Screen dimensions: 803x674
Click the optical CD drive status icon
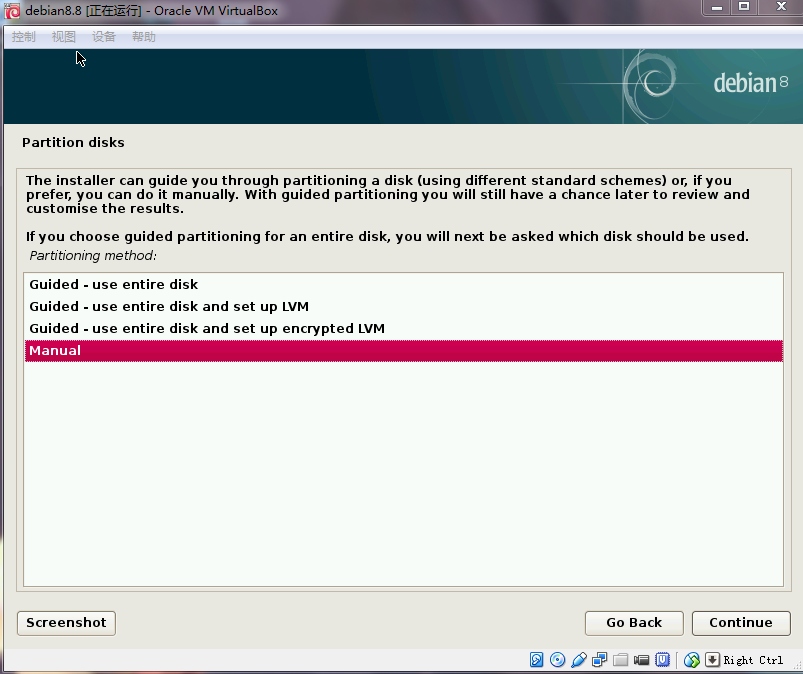coord(558,660)
